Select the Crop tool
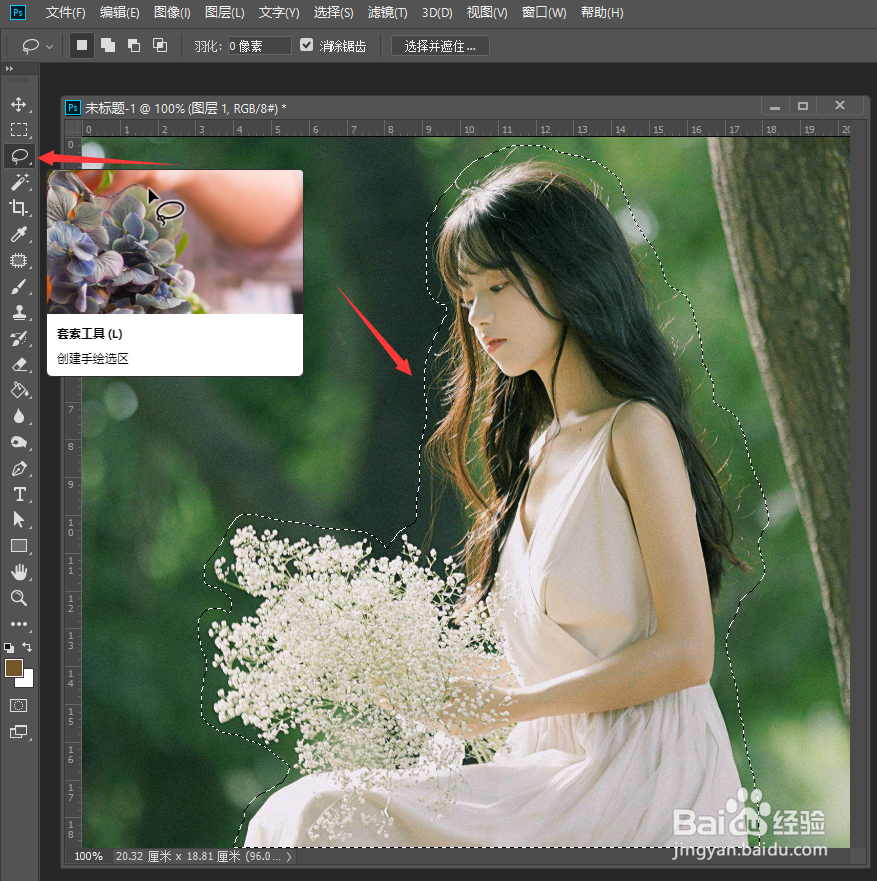877x881 pixels. click(19, 208)
